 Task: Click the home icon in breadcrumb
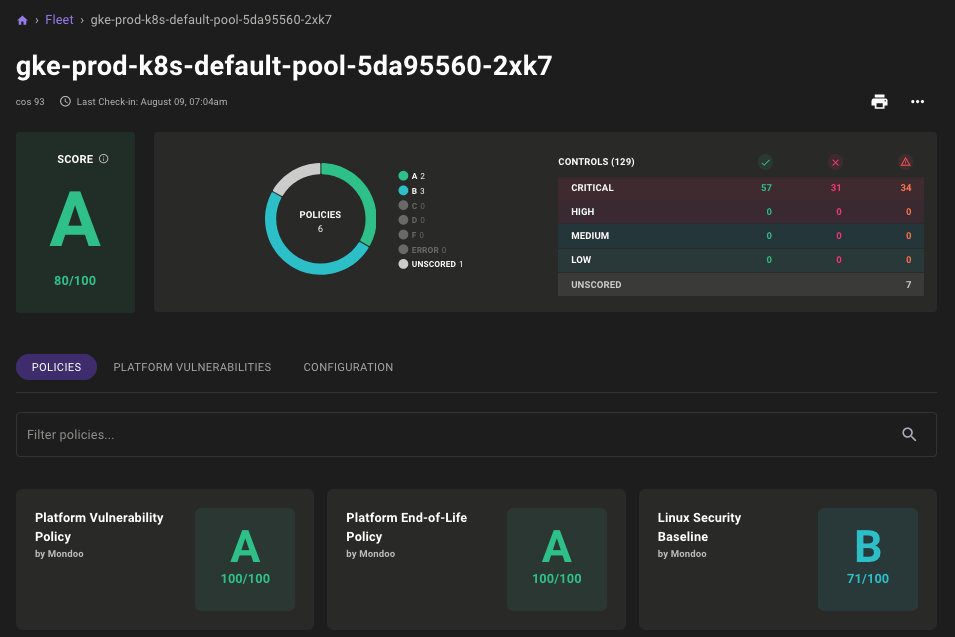click(22, 20)
